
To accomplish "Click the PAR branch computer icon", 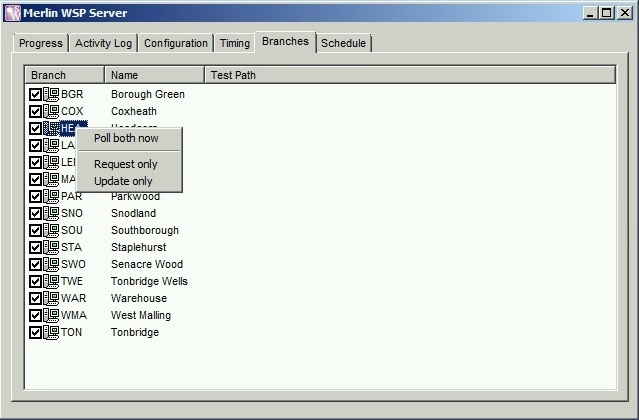I will [x=51, y=196].
